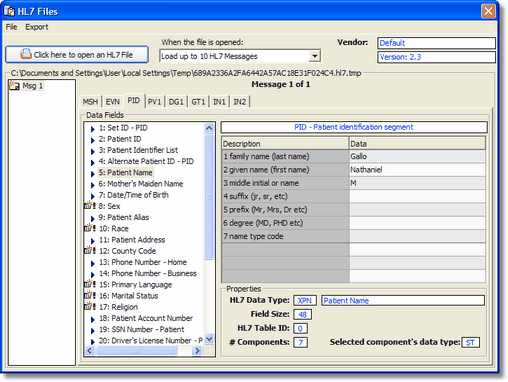
Task: Click the Version: 2.3 field
Action: 436,57
